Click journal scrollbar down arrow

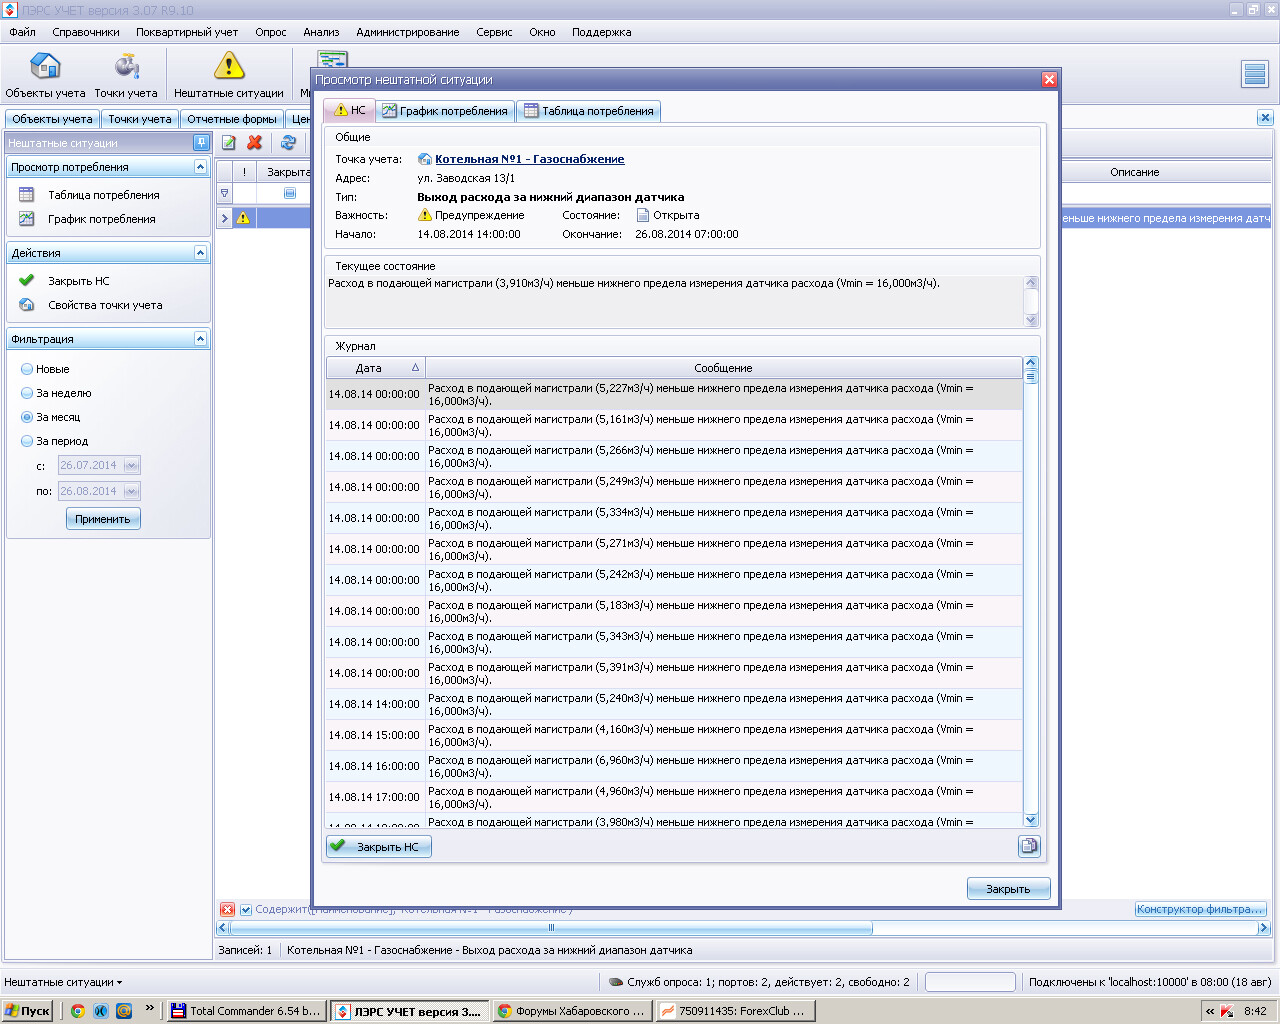pos(1031,820)
